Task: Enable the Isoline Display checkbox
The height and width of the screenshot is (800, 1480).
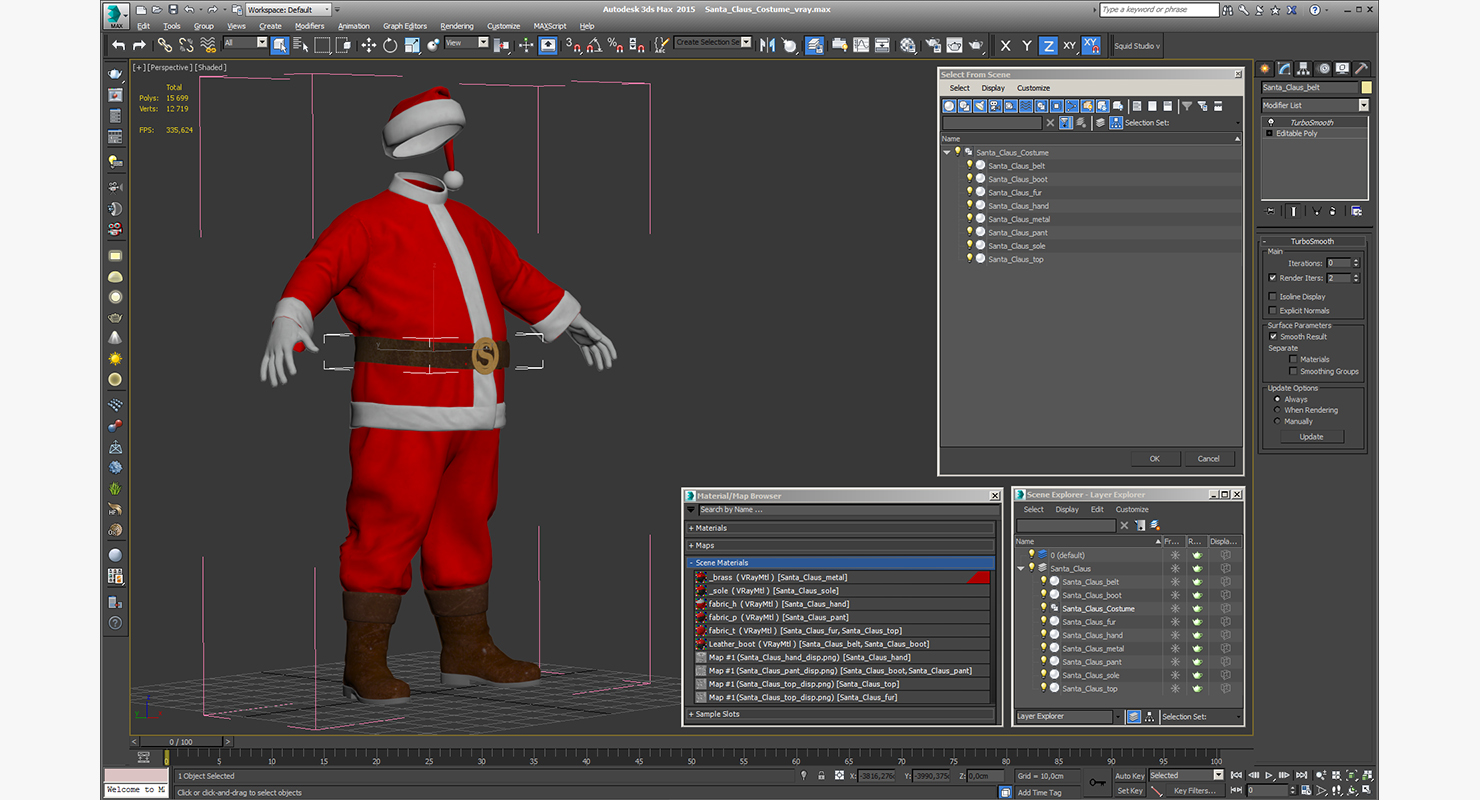Action: tap(1272, 296)
